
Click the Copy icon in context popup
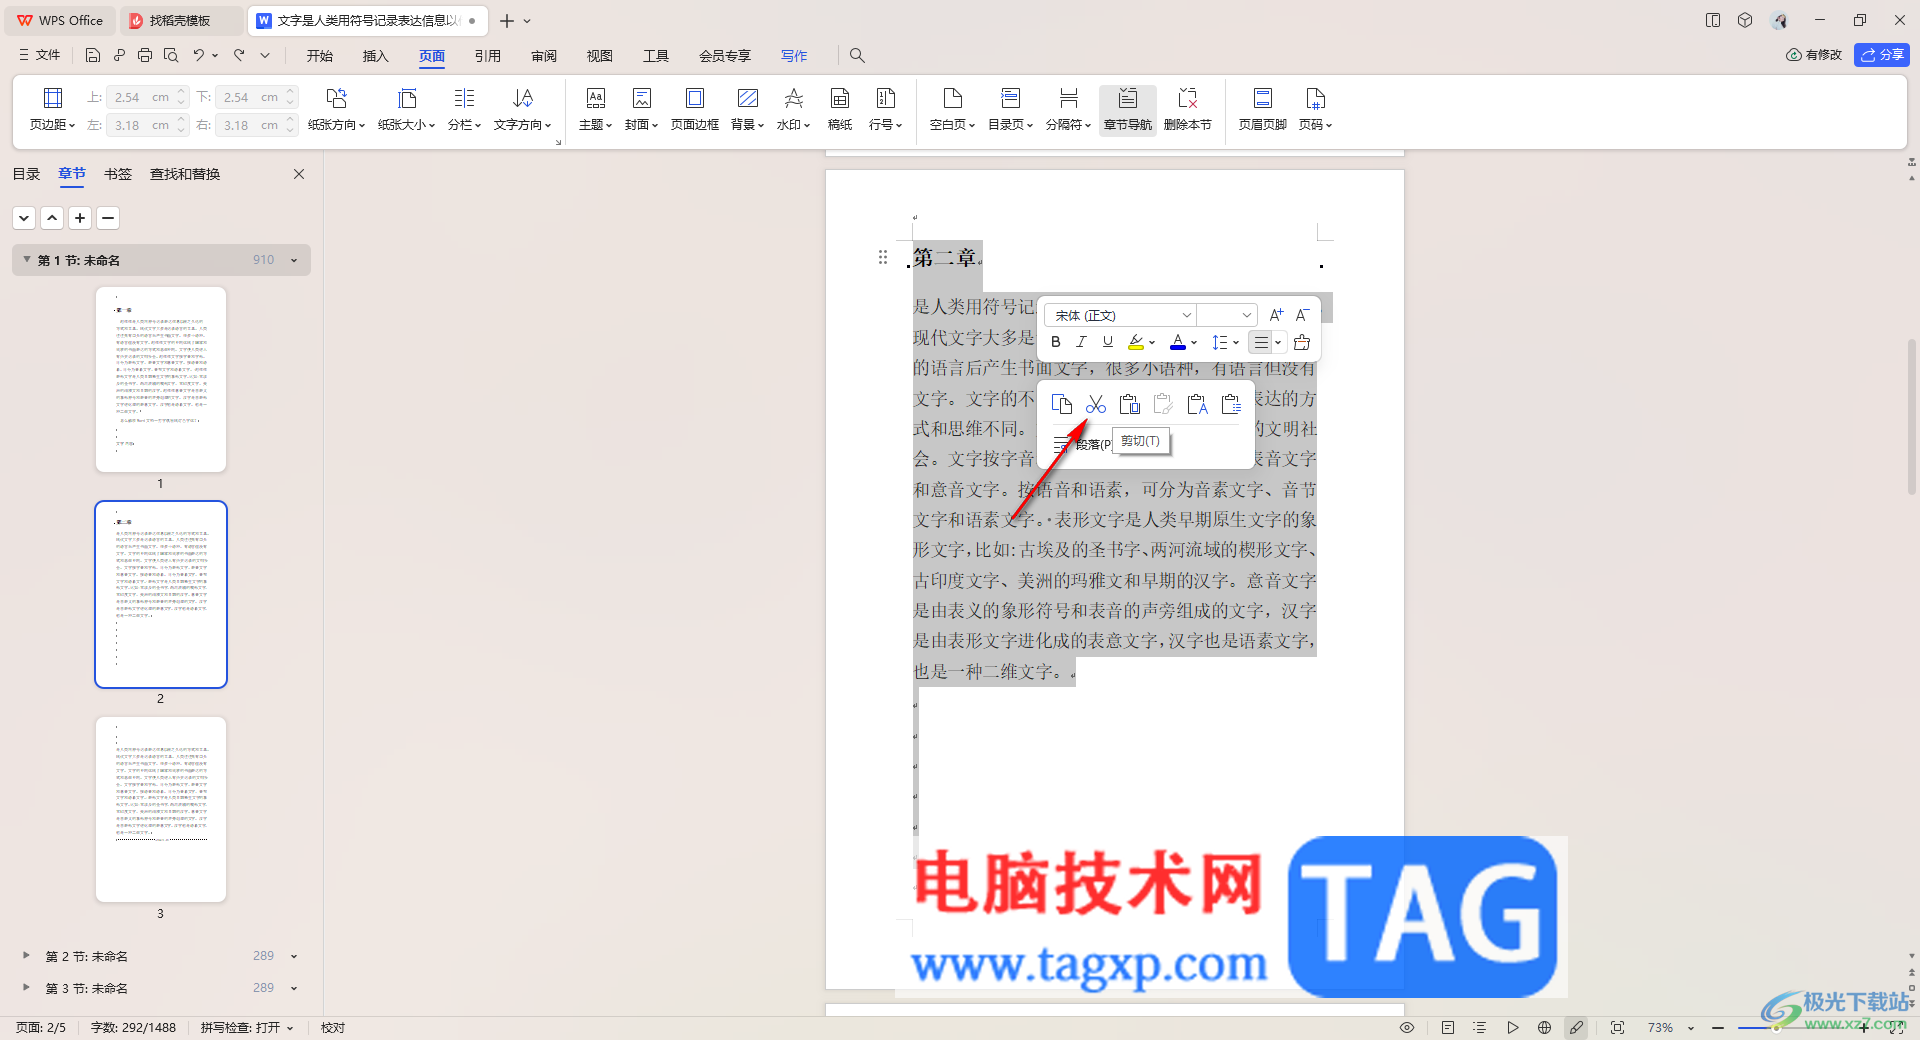[x=1062, y=404]
